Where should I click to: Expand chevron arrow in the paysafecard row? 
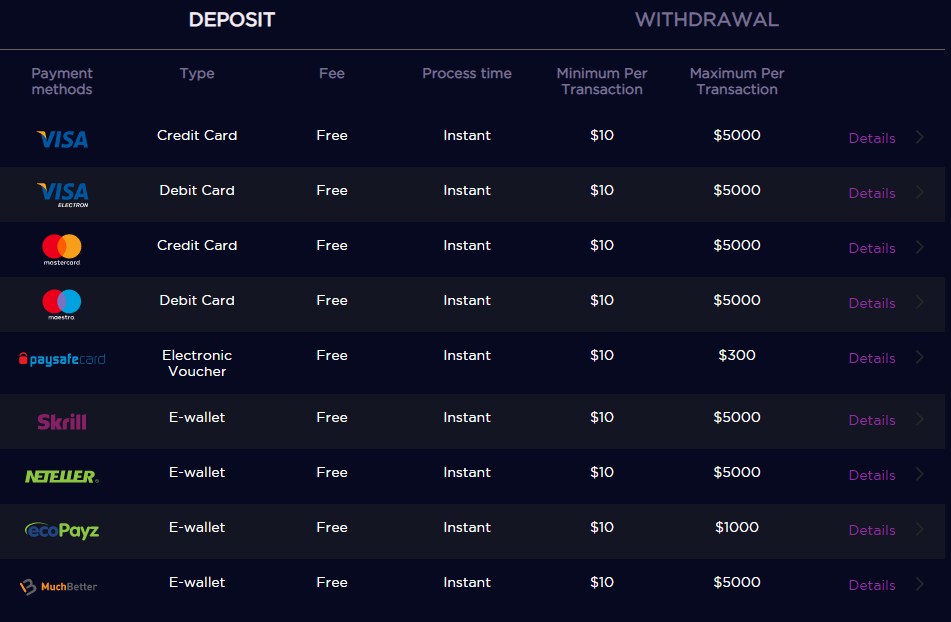(x=920, y=357)
